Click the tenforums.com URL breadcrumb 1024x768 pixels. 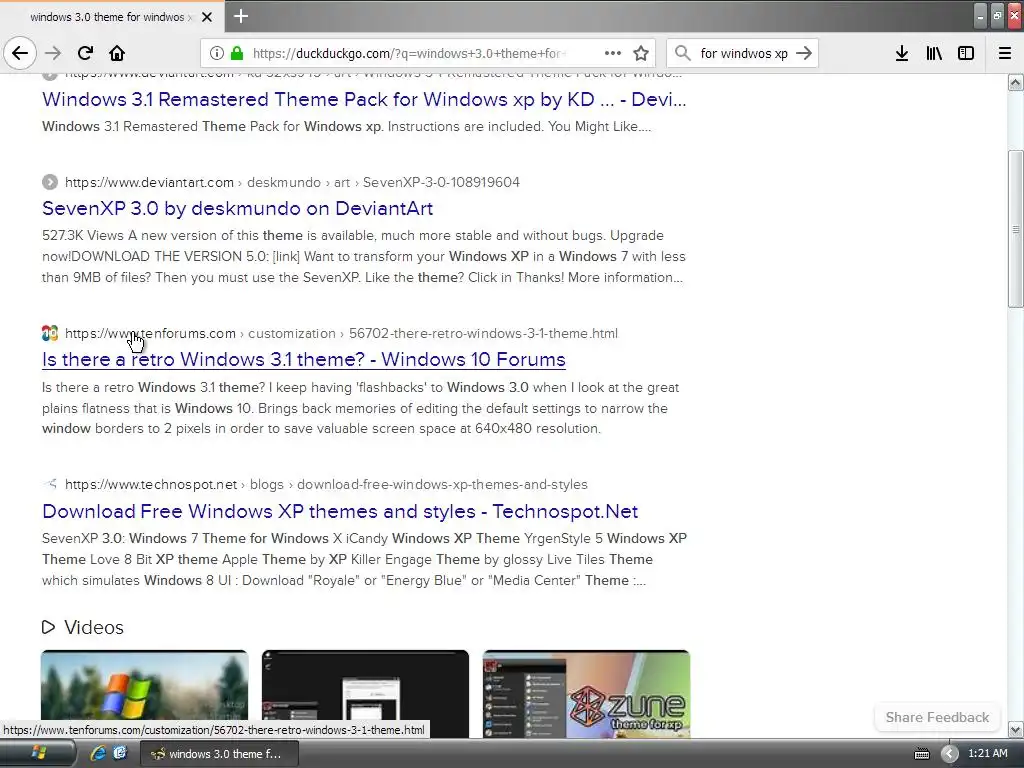coord(341,333)
